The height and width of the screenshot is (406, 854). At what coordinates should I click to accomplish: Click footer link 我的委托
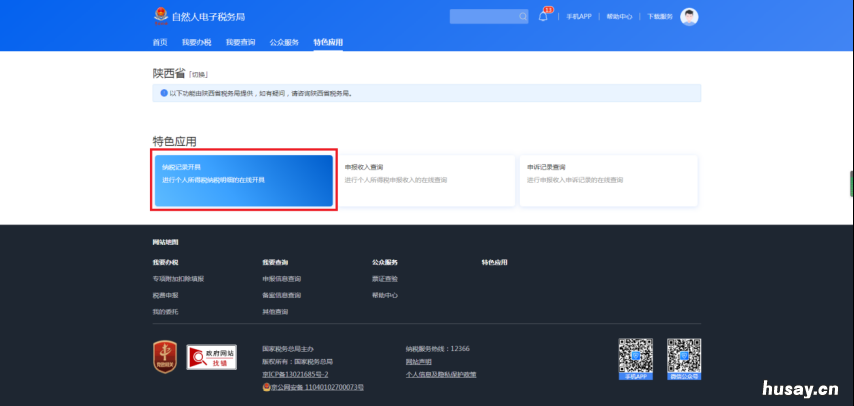pos(165,312)
